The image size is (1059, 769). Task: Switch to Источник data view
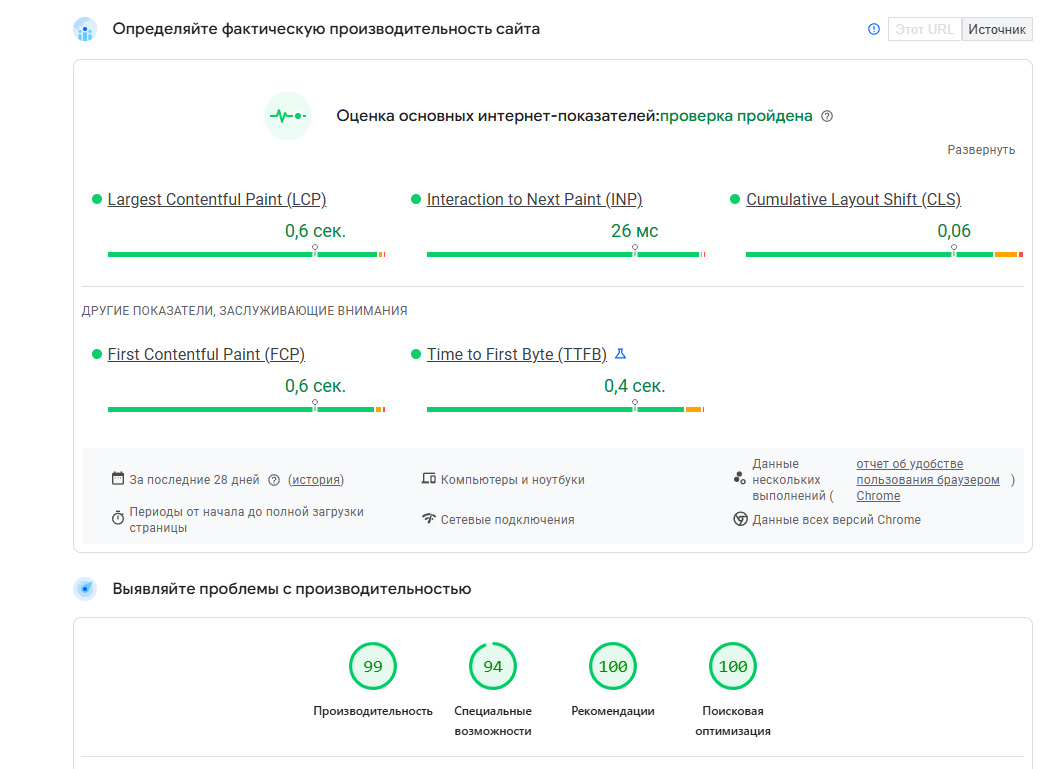pyautogui.click(x=997, y=29)
